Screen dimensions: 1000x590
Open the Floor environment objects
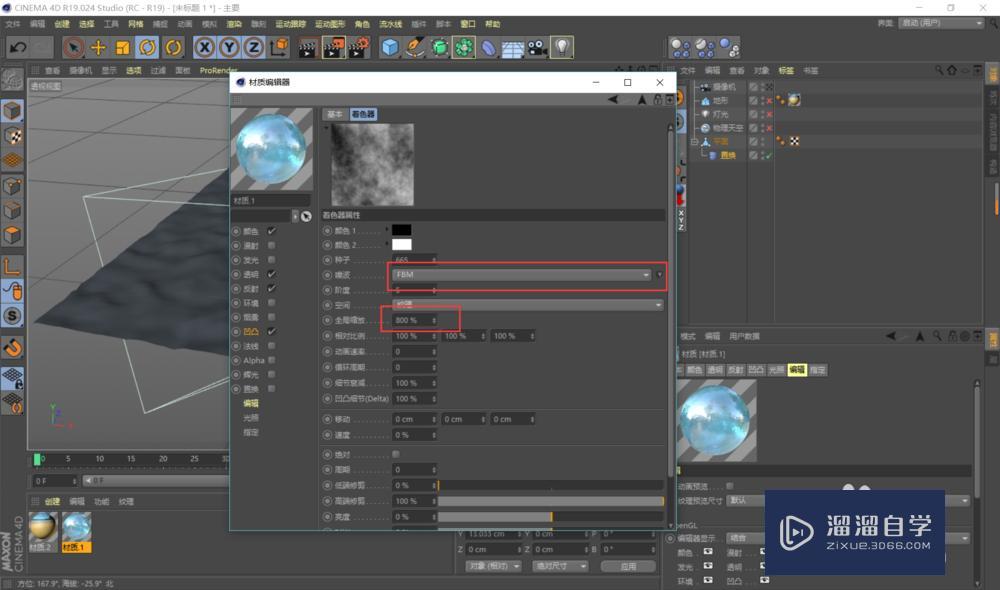[x=513, y=47]
